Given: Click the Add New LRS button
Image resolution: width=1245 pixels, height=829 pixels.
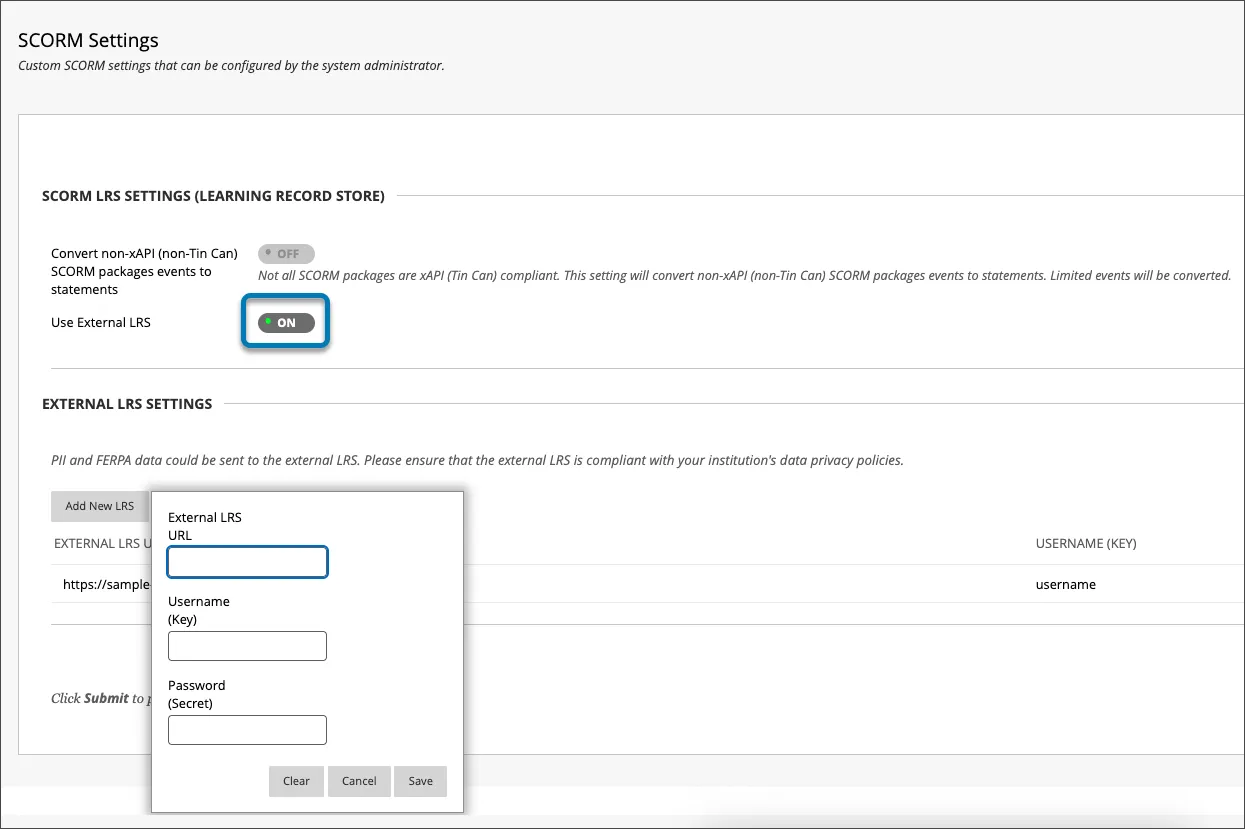Looking at the screenshot, I should tap(100, 506).
